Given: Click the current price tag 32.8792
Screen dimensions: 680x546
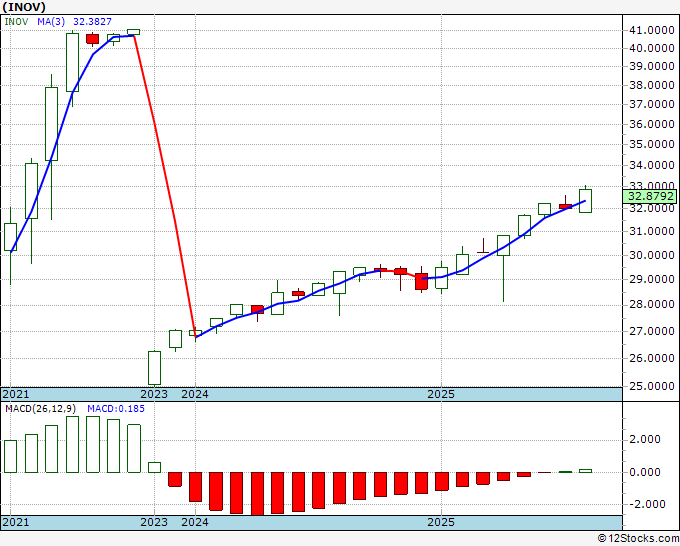Looking at the screenshot, I should coord(651,196).
